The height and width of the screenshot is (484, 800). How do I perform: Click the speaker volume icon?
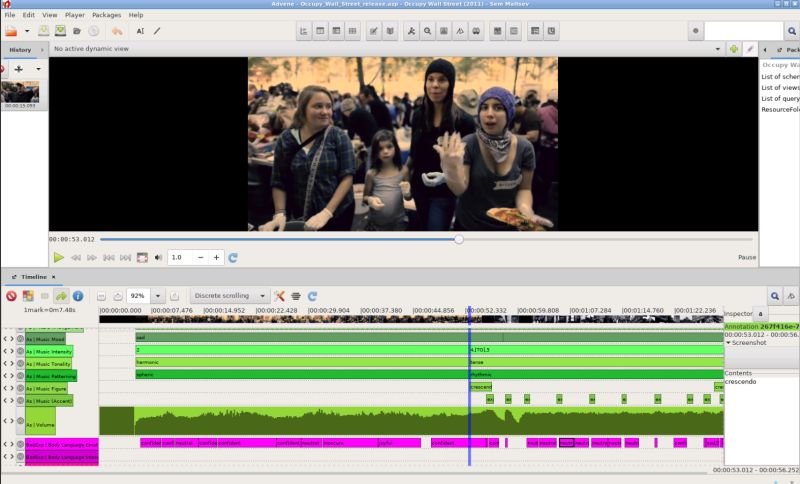tap(158, 258)
